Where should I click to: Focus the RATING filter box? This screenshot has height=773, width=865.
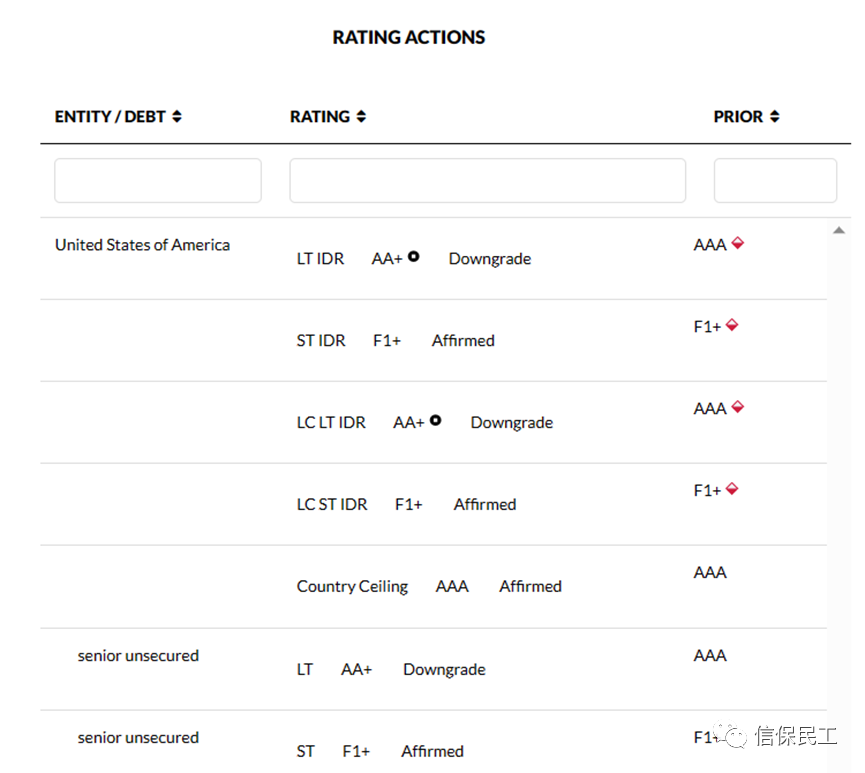(x=488, y=180)
